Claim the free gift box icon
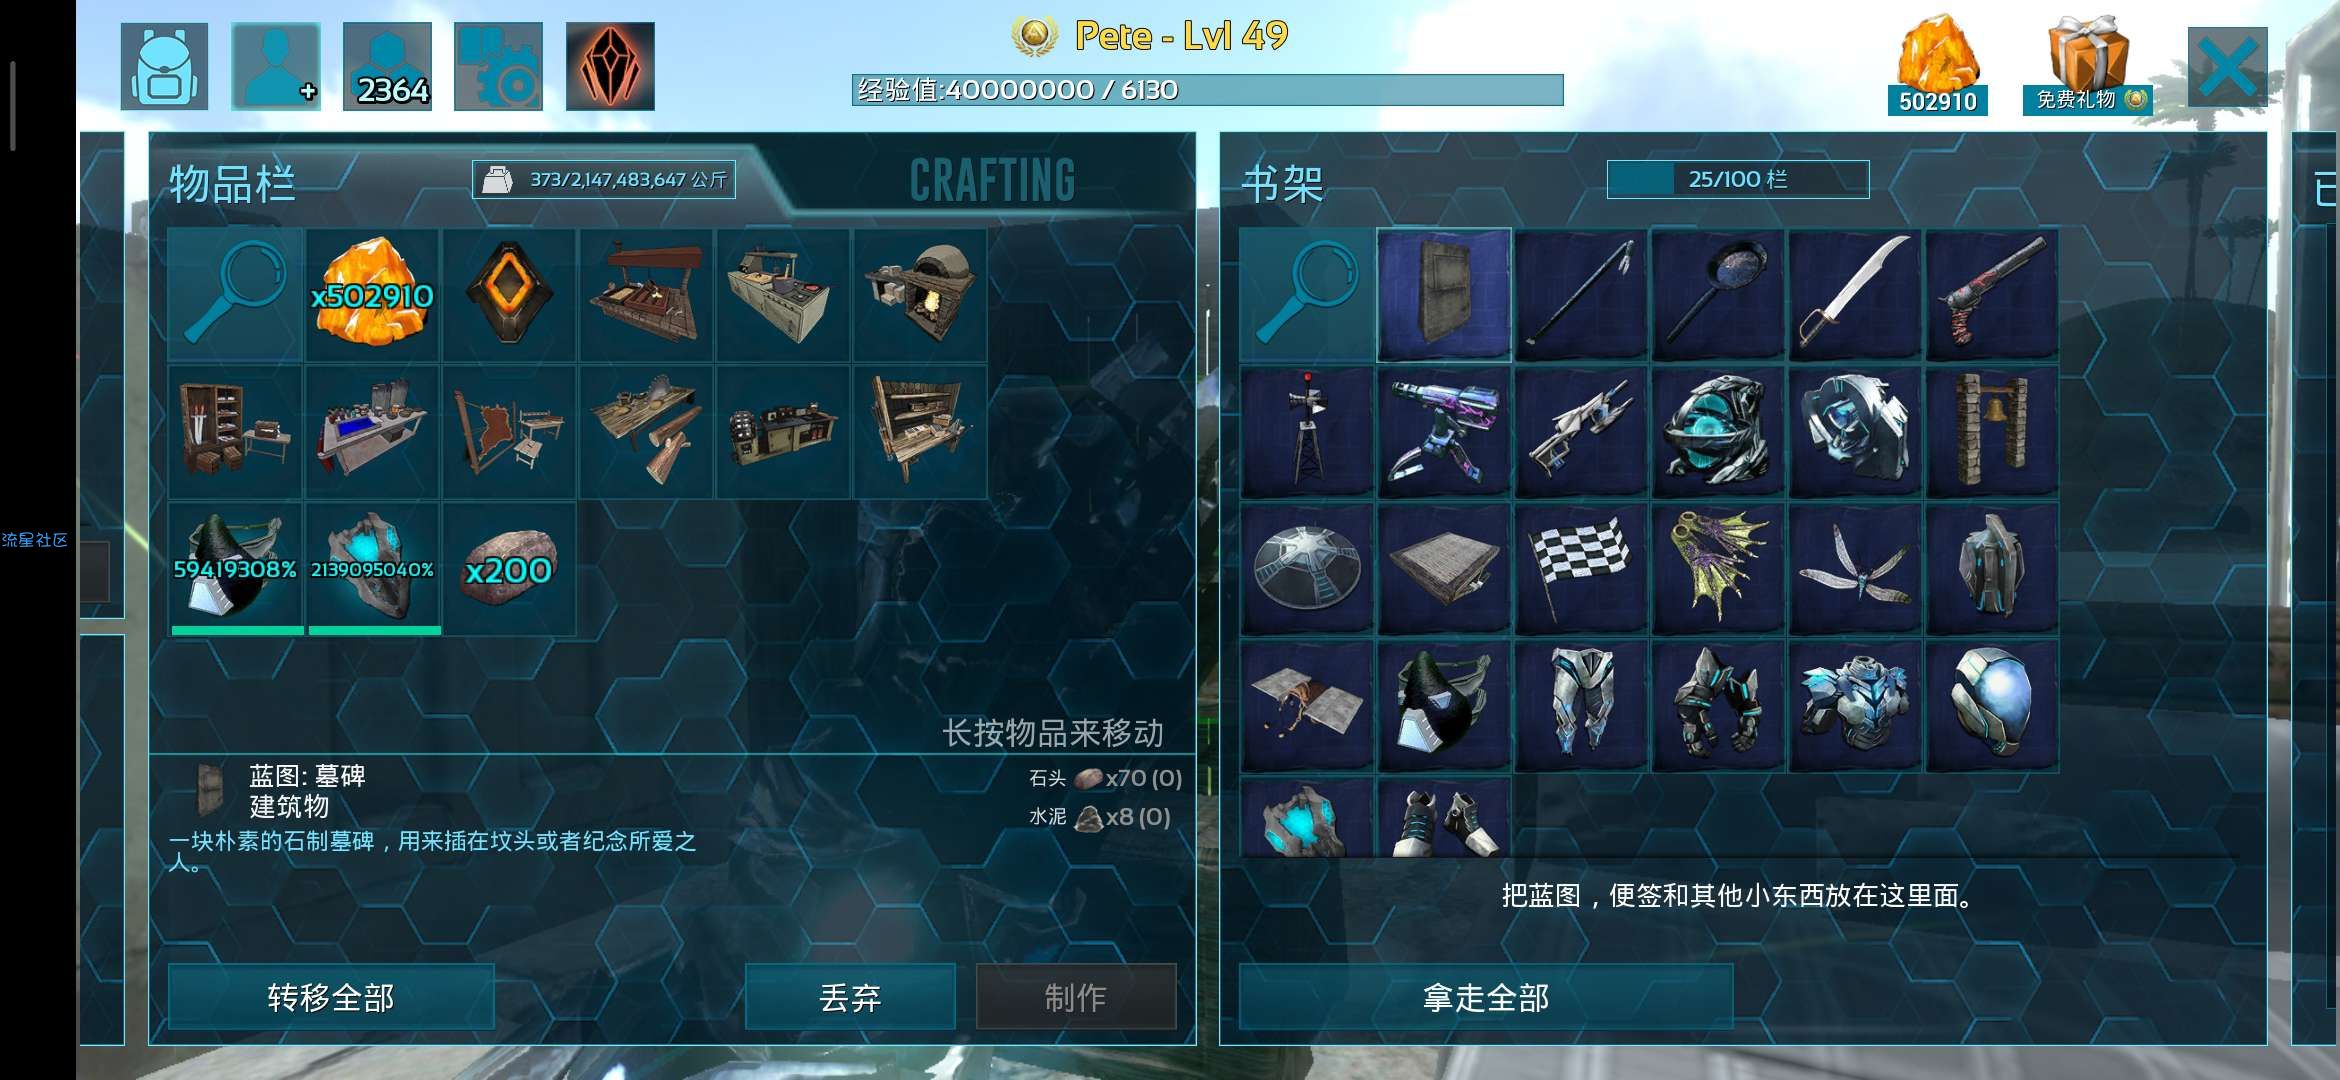The image size is (2340, 1080). point(2086,65)
